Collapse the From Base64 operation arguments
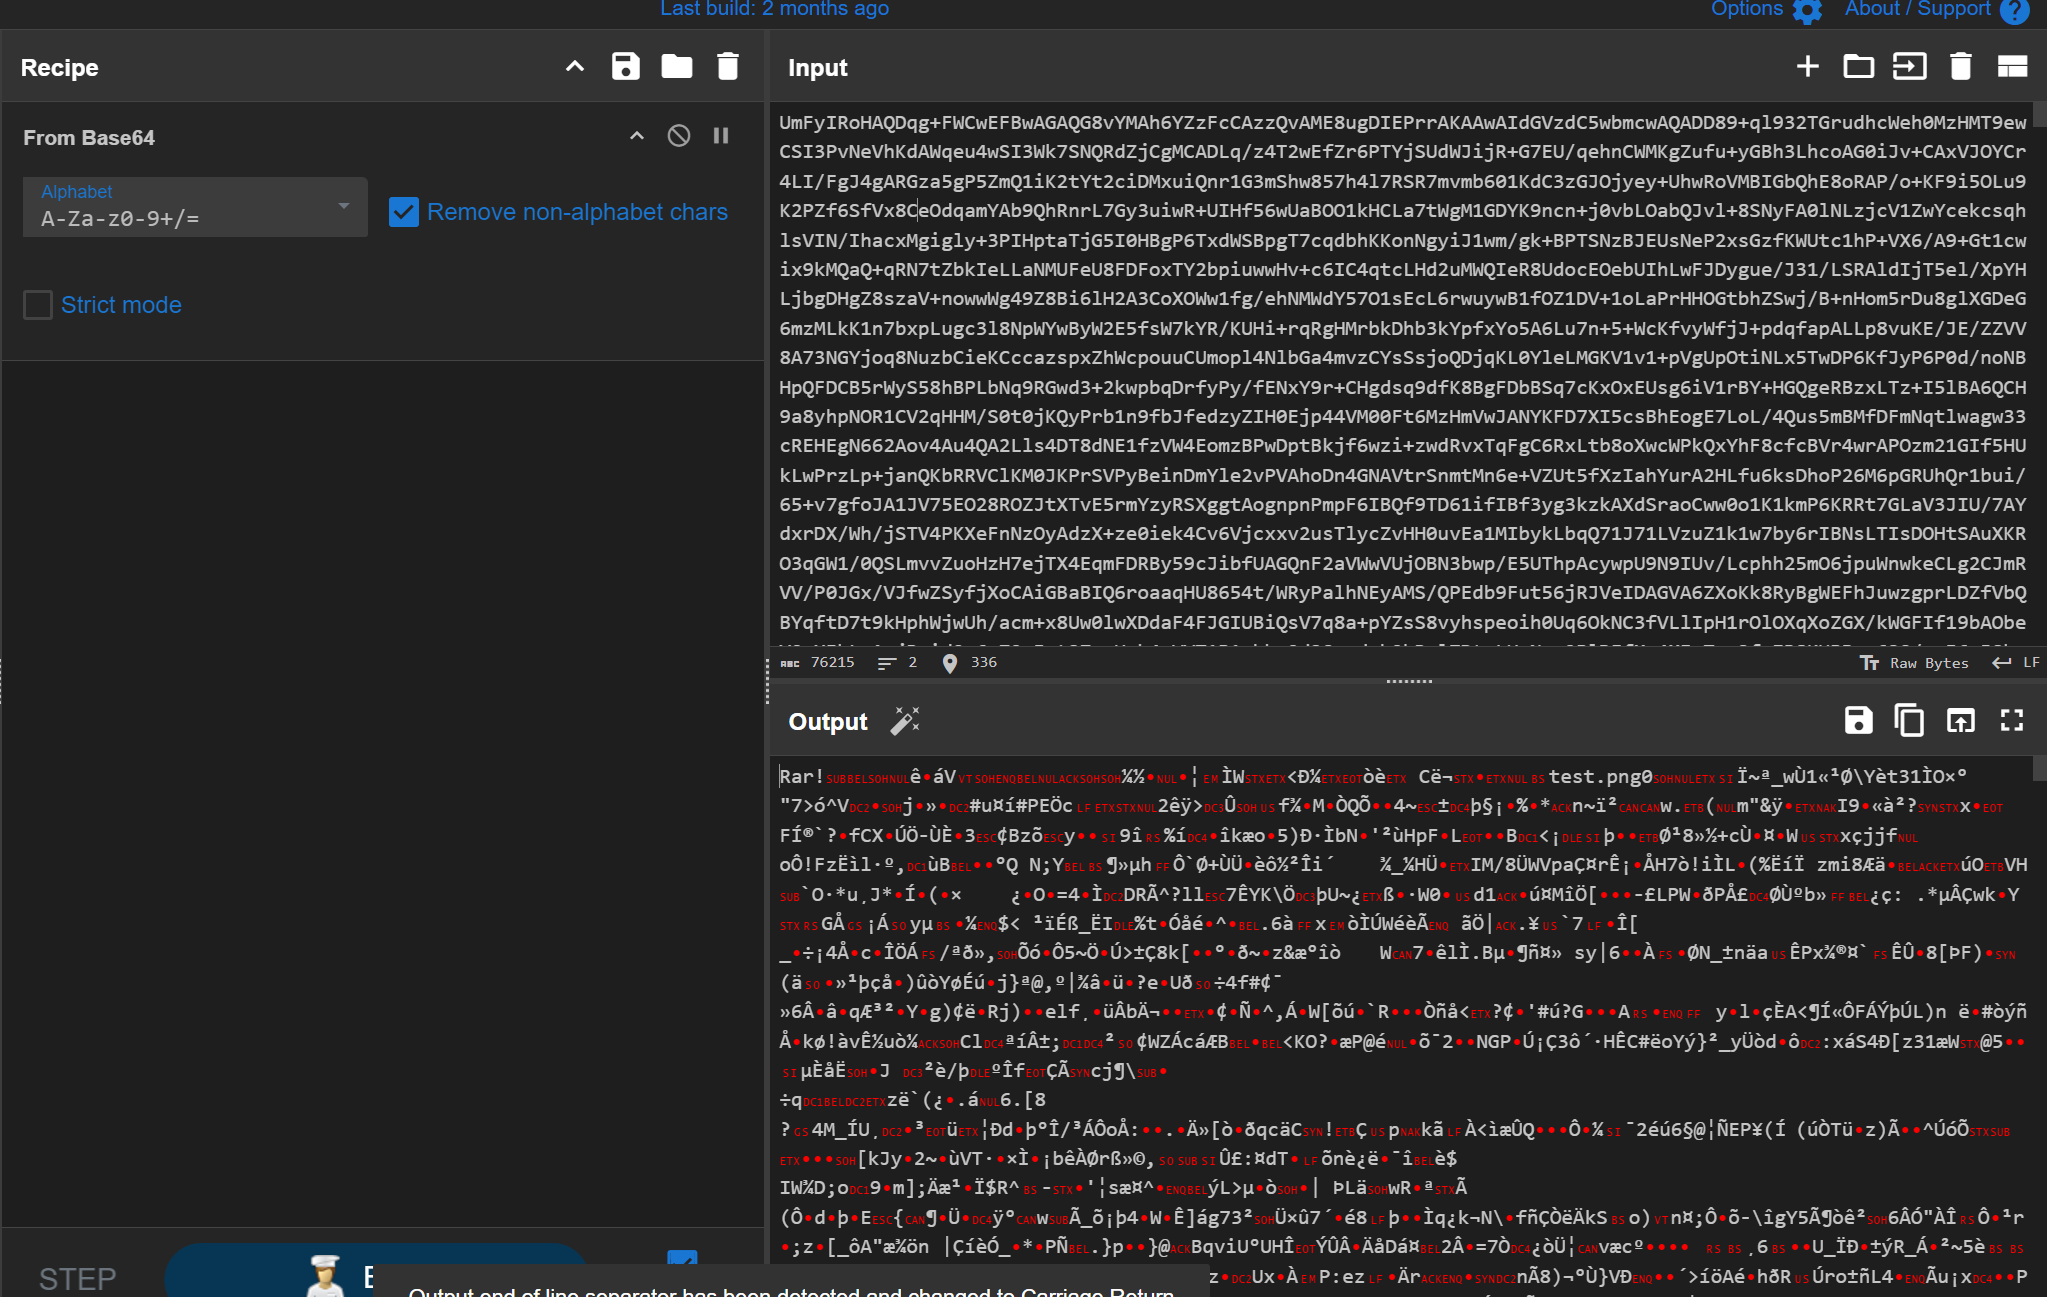This screenshot has width=2047, height=1297. (x=637, y=136)
